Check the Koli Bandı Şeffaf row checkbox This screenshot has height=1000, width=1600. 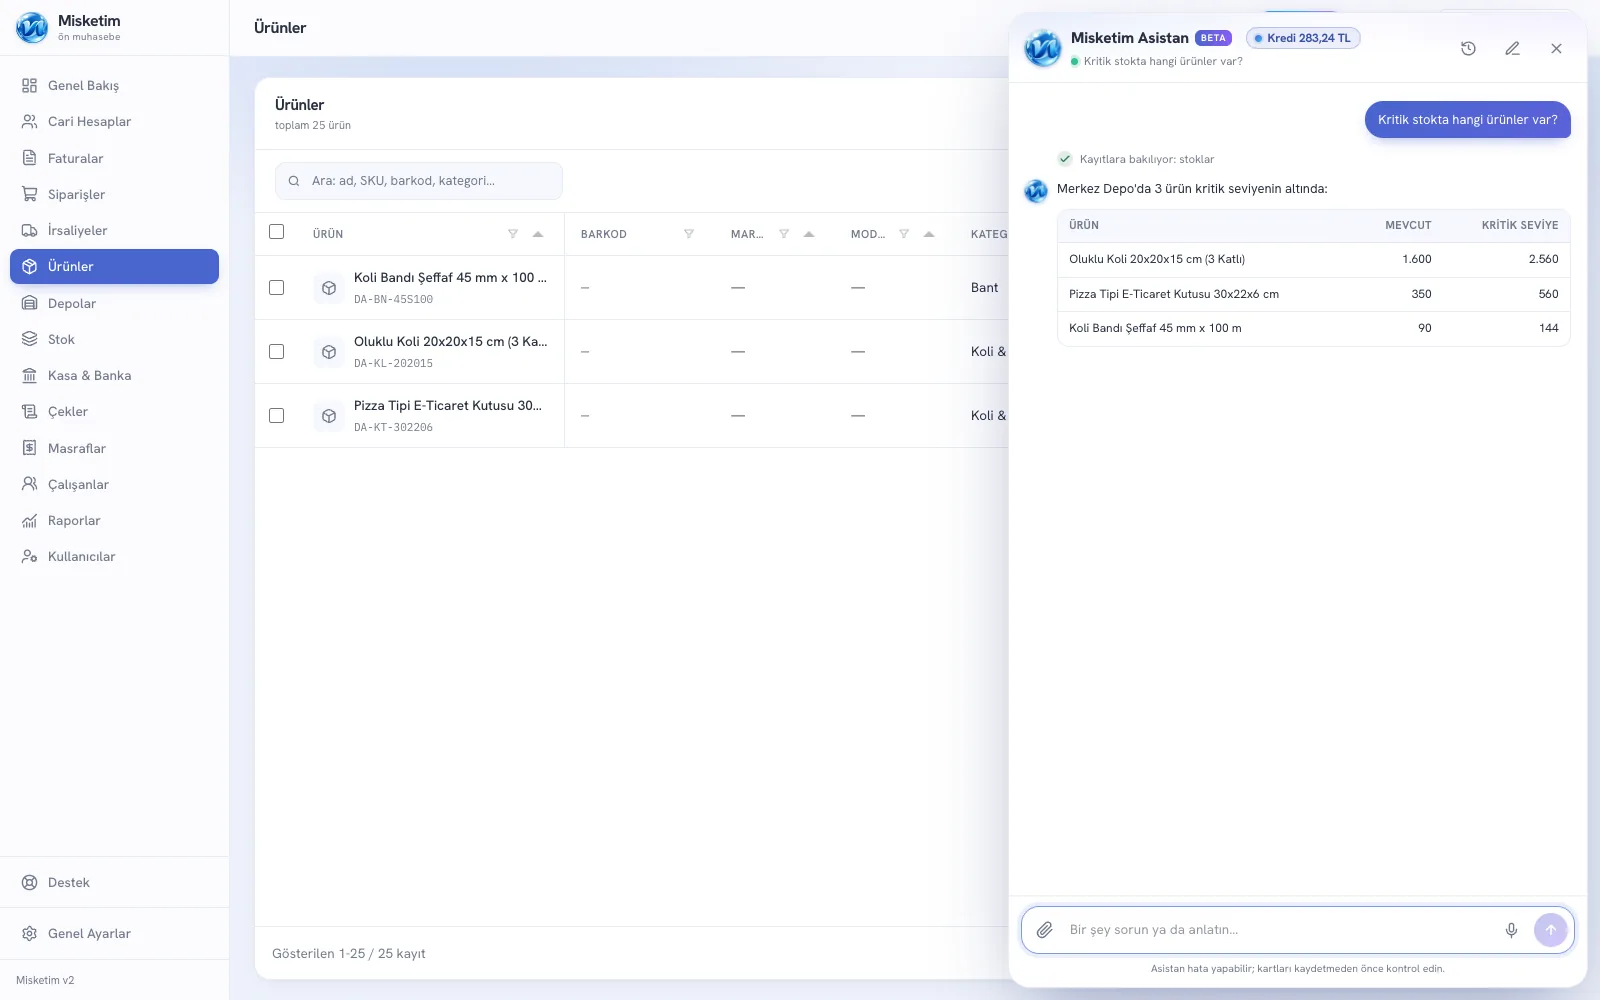tap(277, 288)
